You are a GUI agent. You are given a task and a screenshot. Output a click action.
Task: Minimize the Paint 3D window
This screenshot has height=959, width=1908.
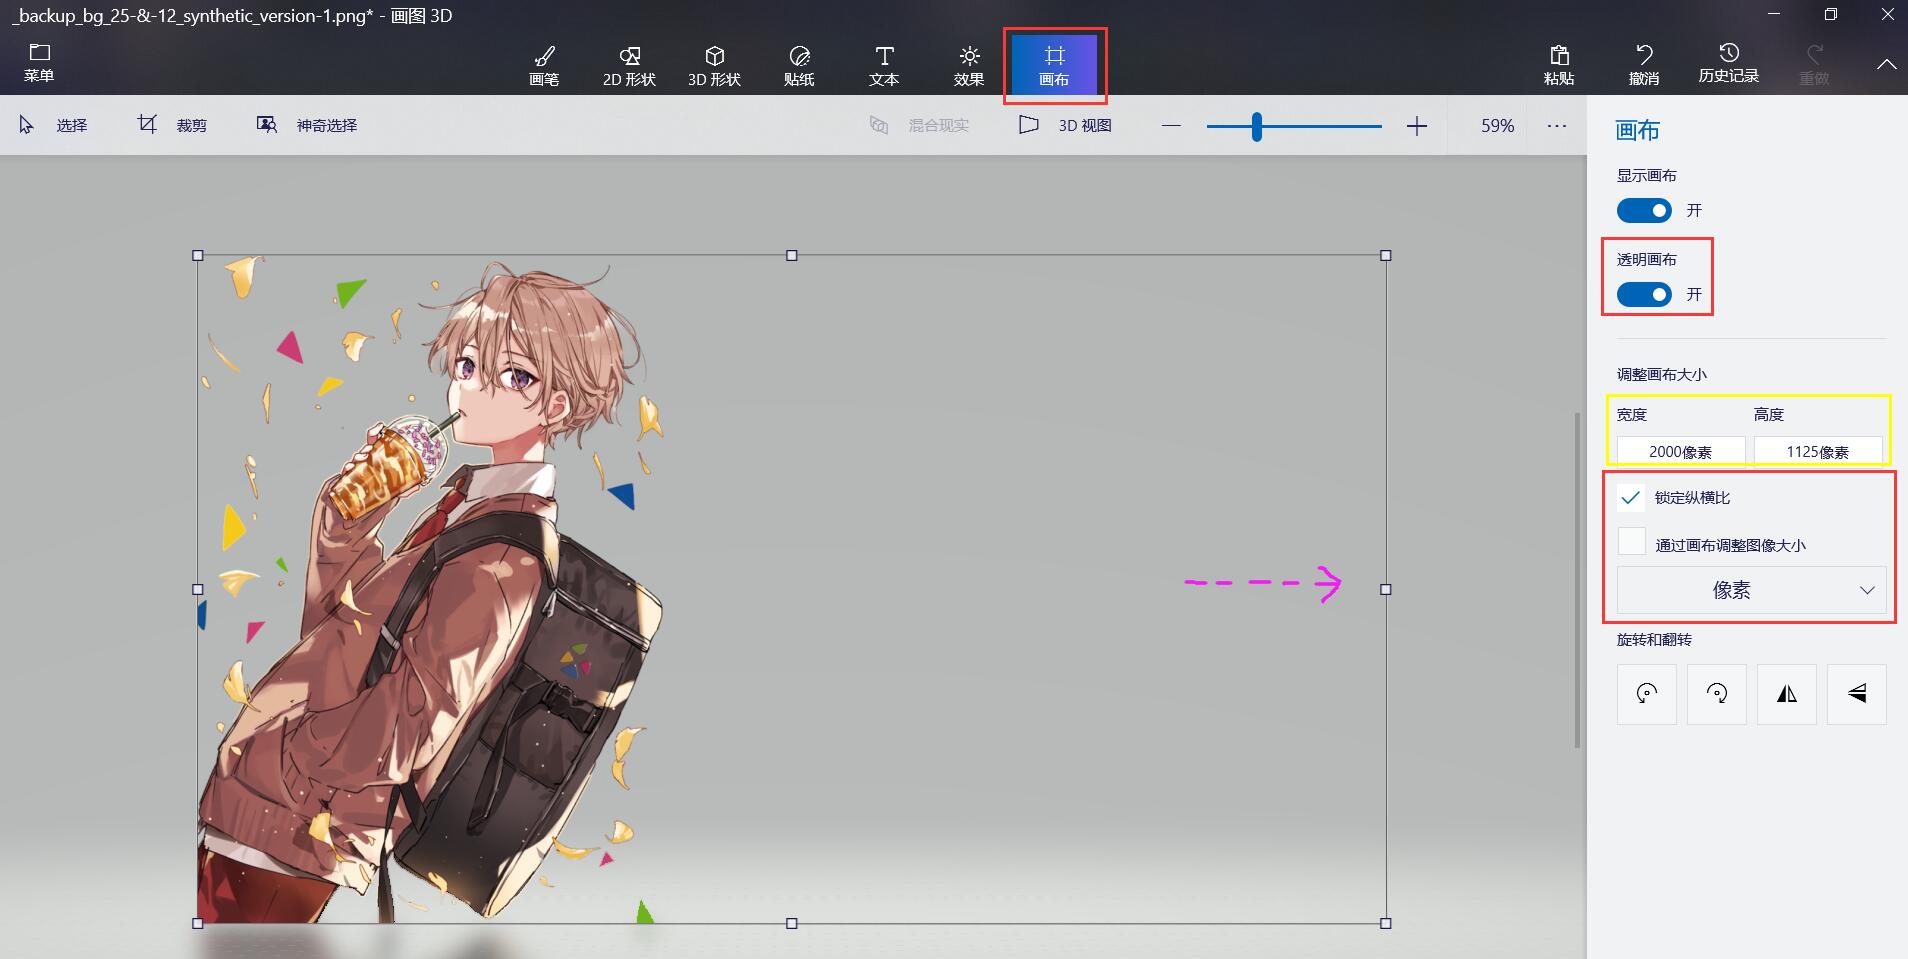click(1775, 15)
